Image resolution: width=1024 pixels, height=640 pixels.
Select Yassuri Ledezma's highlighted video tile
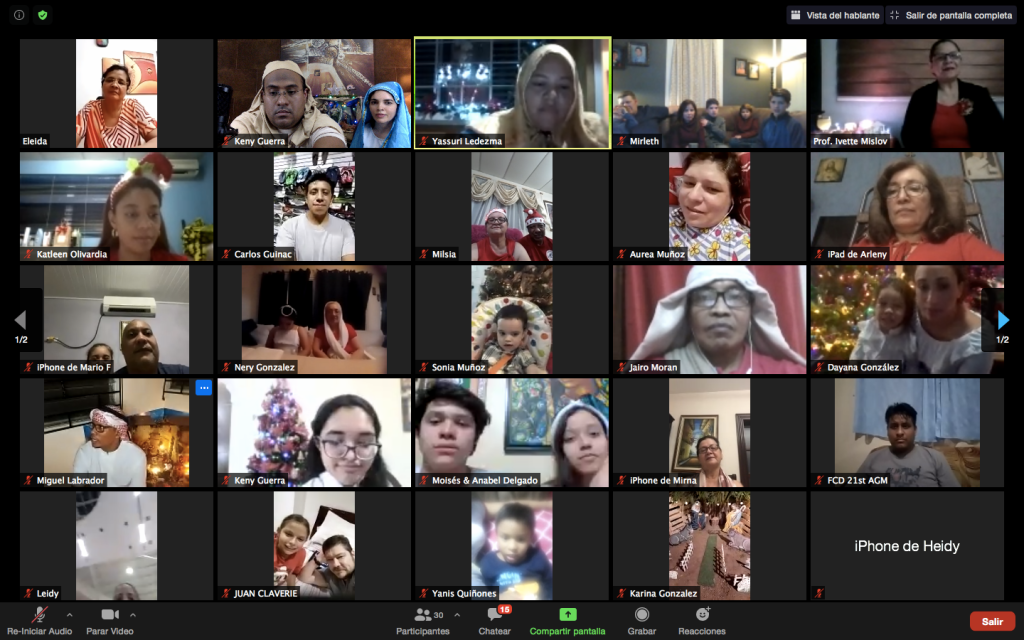512,93
